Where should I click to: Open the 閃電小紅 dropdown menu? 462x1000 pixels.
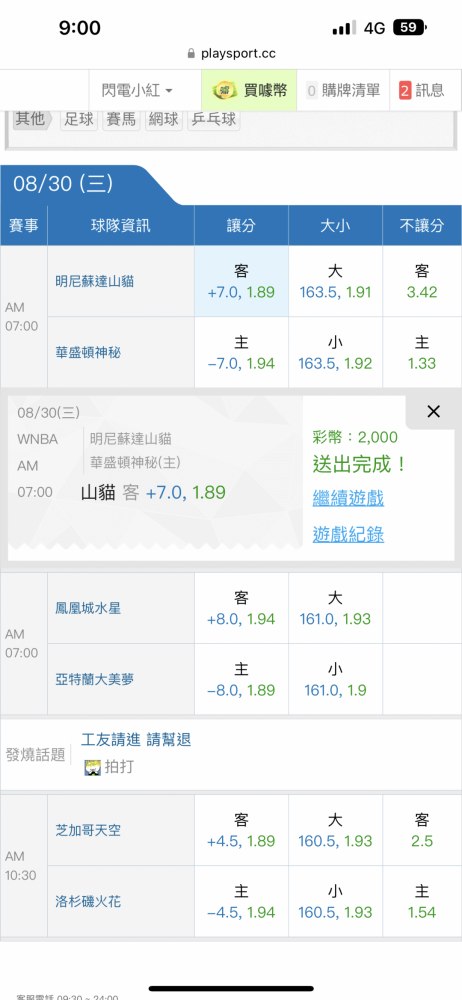pyautogui.click(x=138, y=91)
